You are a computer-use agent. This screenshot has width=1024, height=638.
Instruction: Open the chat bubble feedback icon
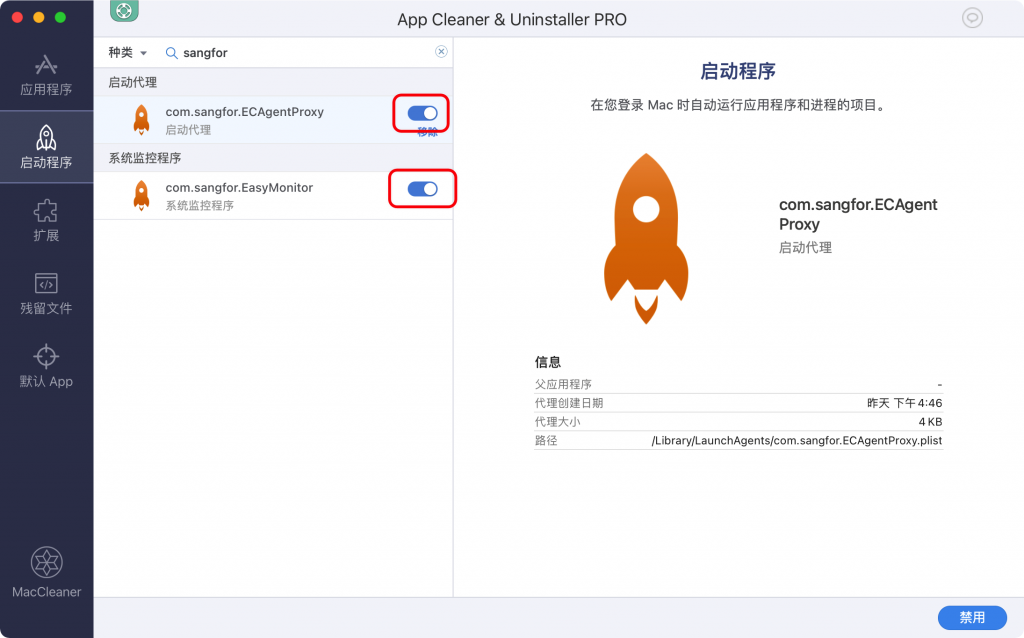[x=972, y=18]
